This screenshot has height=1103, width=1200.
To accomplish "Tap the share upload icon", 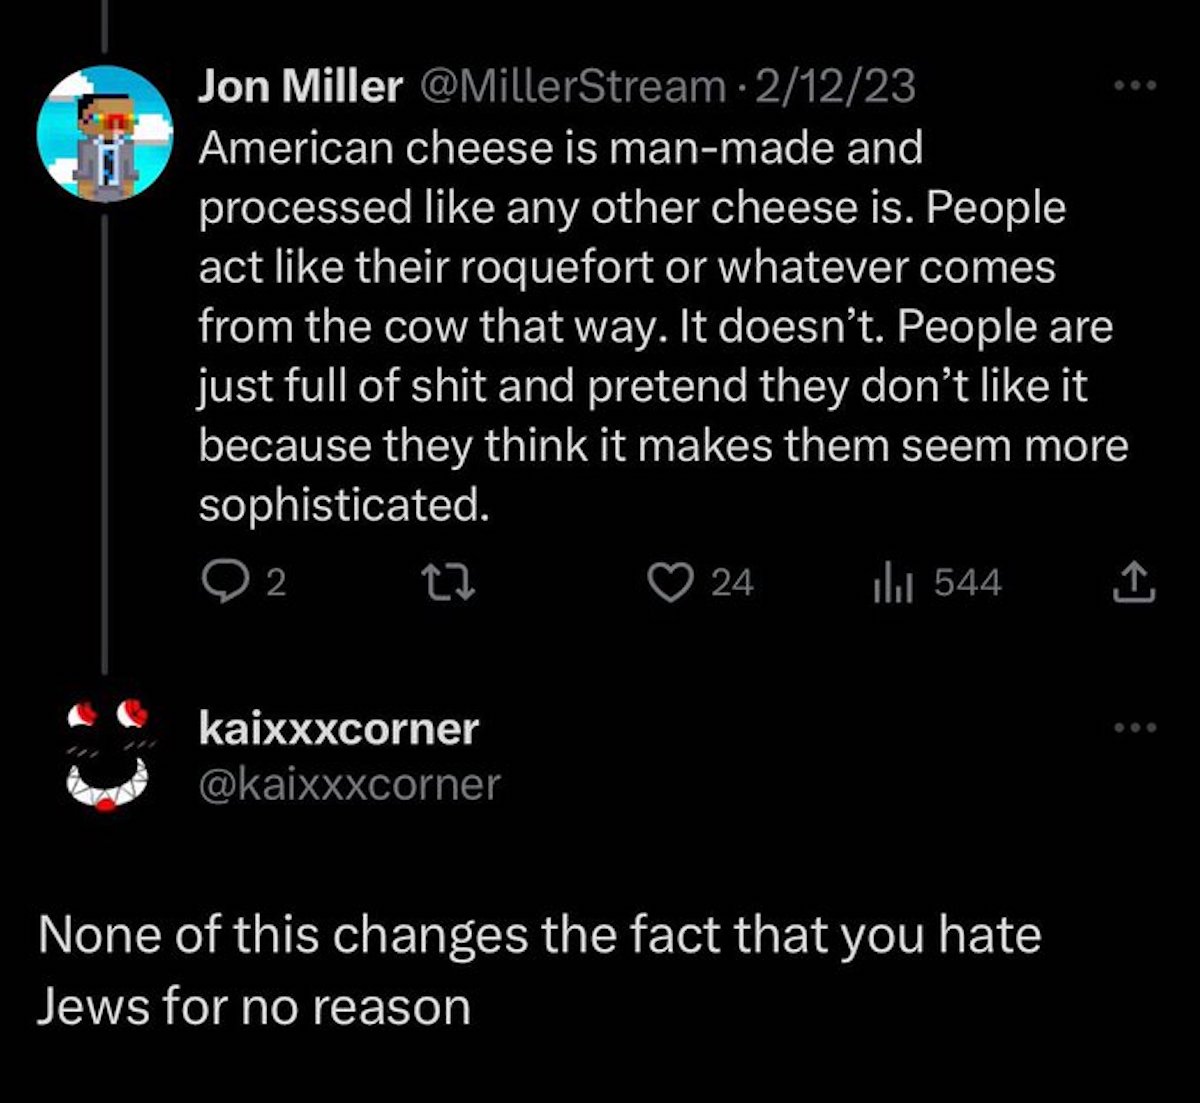I will 1134,582.
